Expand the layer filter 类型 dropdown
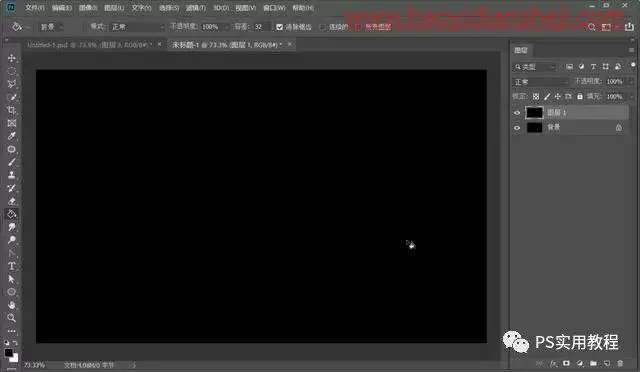 tap(535, 67)
